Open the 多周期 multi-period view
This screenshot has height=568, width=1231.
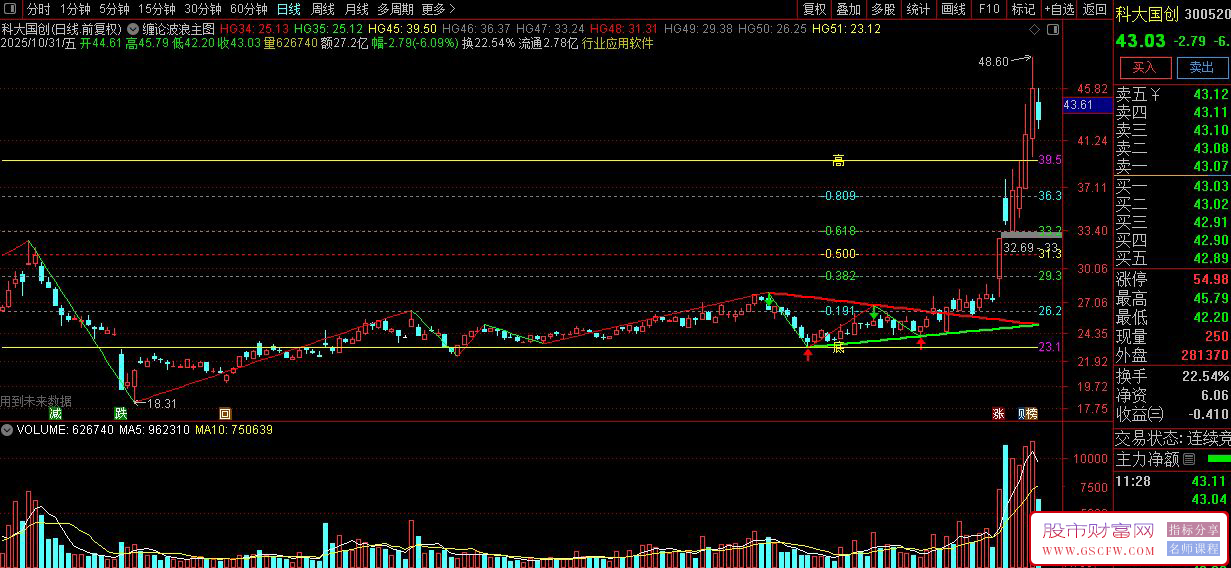(395, 9)
